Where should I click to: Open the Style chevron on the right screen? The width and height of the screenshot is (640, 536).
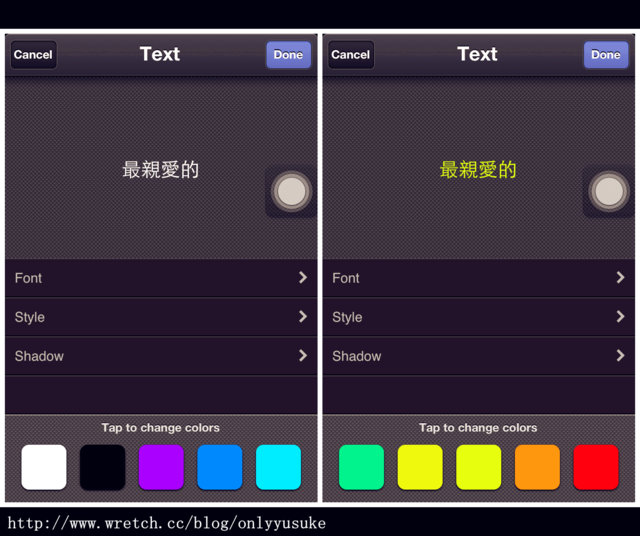pyautogui.click(x=620, y=316)
